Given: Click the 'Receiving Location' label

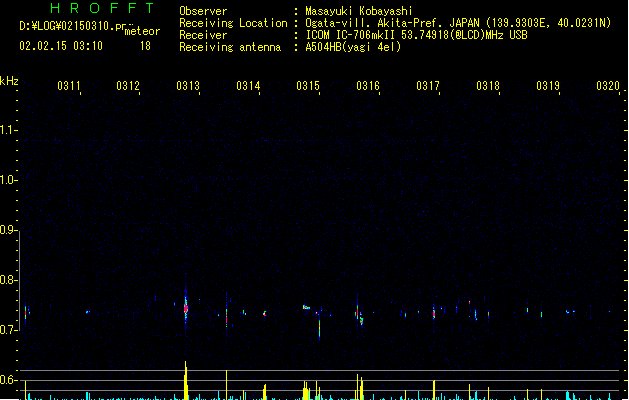Looking at the screenshot, I should click(x=233, y=23).
